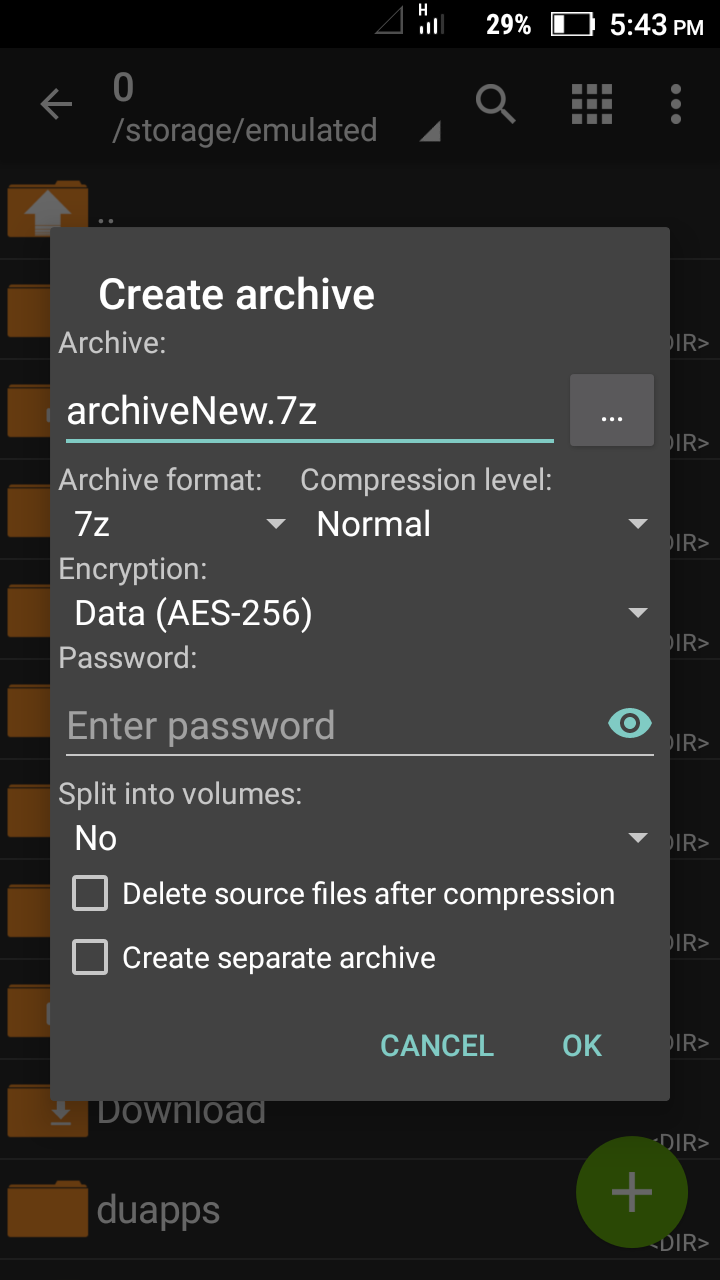The image size is (720, 1280).
Task: Check Create separate archive option
Action: pyautogui.click(x=90, y=958)
